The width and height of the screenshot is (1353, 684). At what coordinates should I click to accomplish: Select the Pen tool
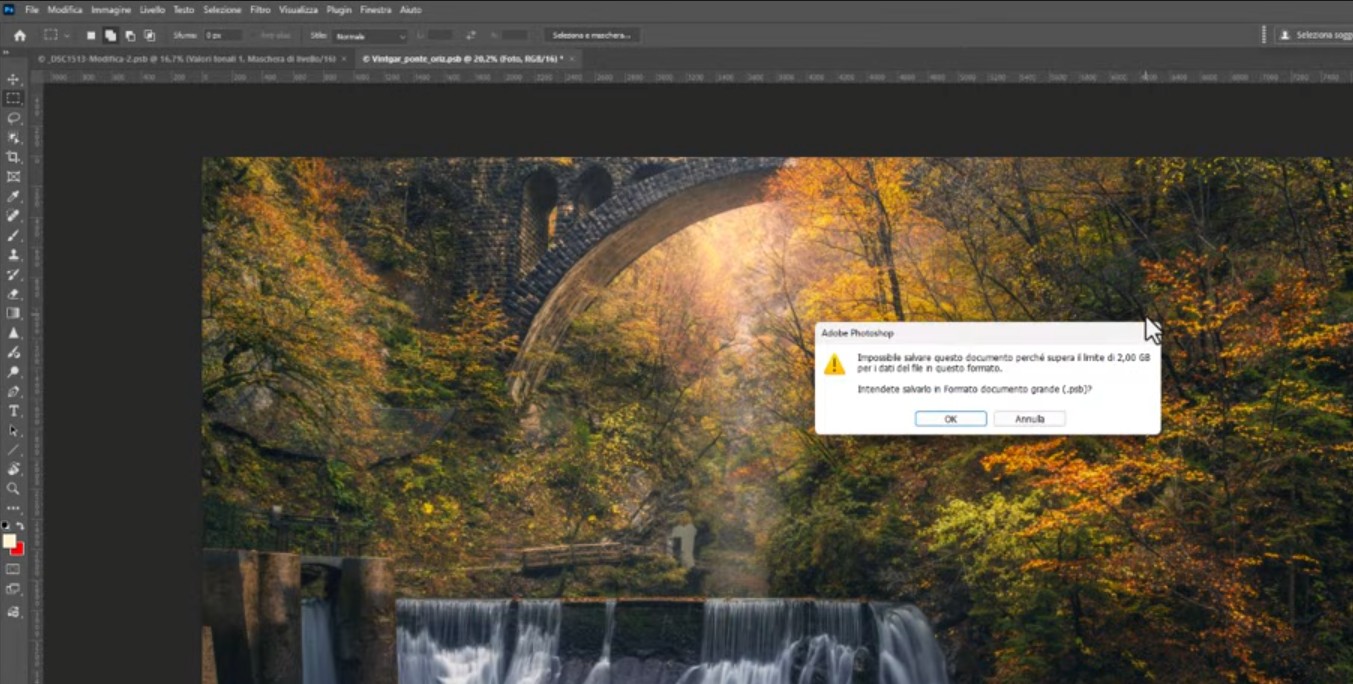point(13,390)
